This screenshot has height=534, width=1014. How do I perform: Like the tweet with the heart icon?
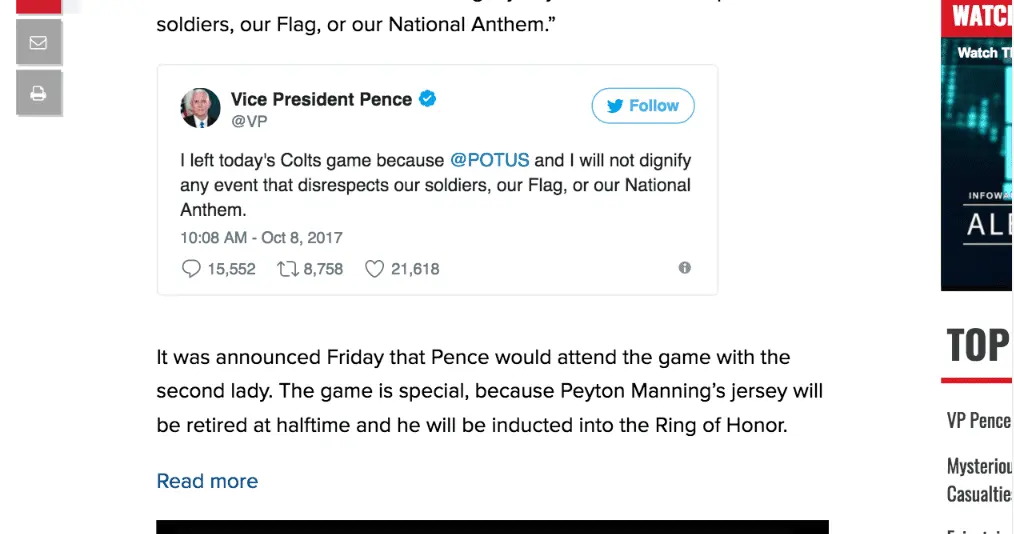coord(374,269)
